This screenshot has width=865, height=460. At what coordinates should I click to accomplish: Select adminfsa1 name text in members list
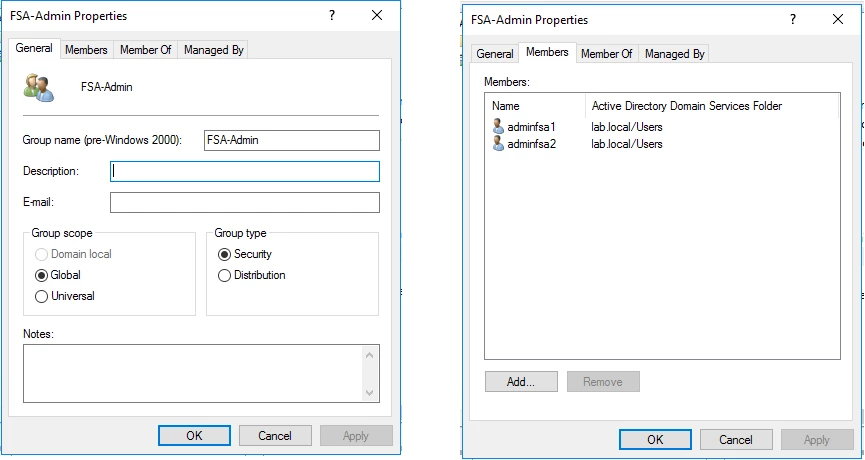pyautogui.click(x=532, y=127)
